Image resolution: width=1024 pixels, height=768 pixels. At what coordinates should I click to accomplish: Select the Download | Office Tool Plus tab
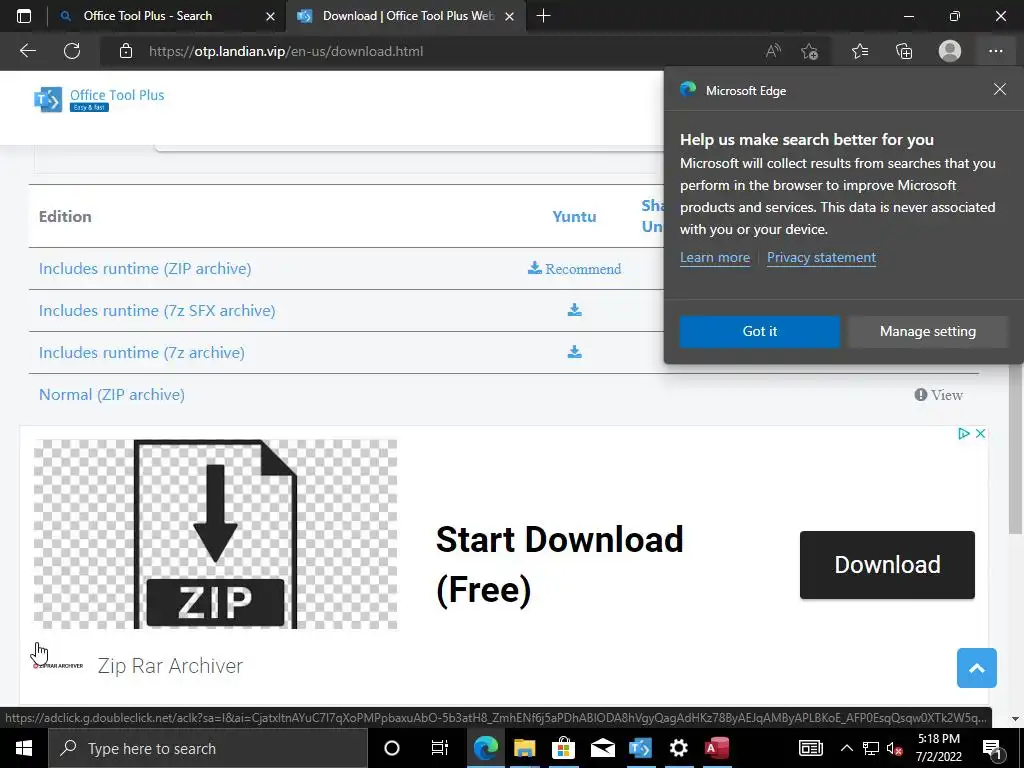(x=408, y=16)
